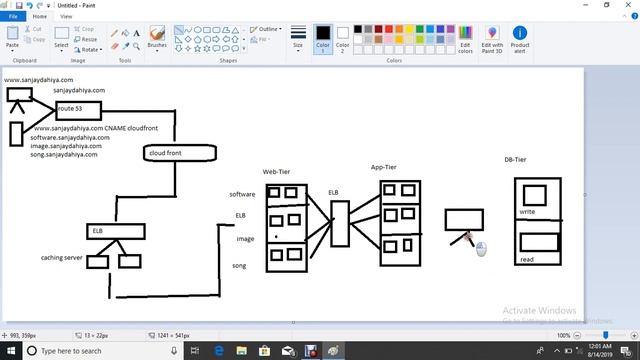Click the Windows Start button
Image resolution: width=640 pixels, height=360 pixels.
[x=11, y=351]
